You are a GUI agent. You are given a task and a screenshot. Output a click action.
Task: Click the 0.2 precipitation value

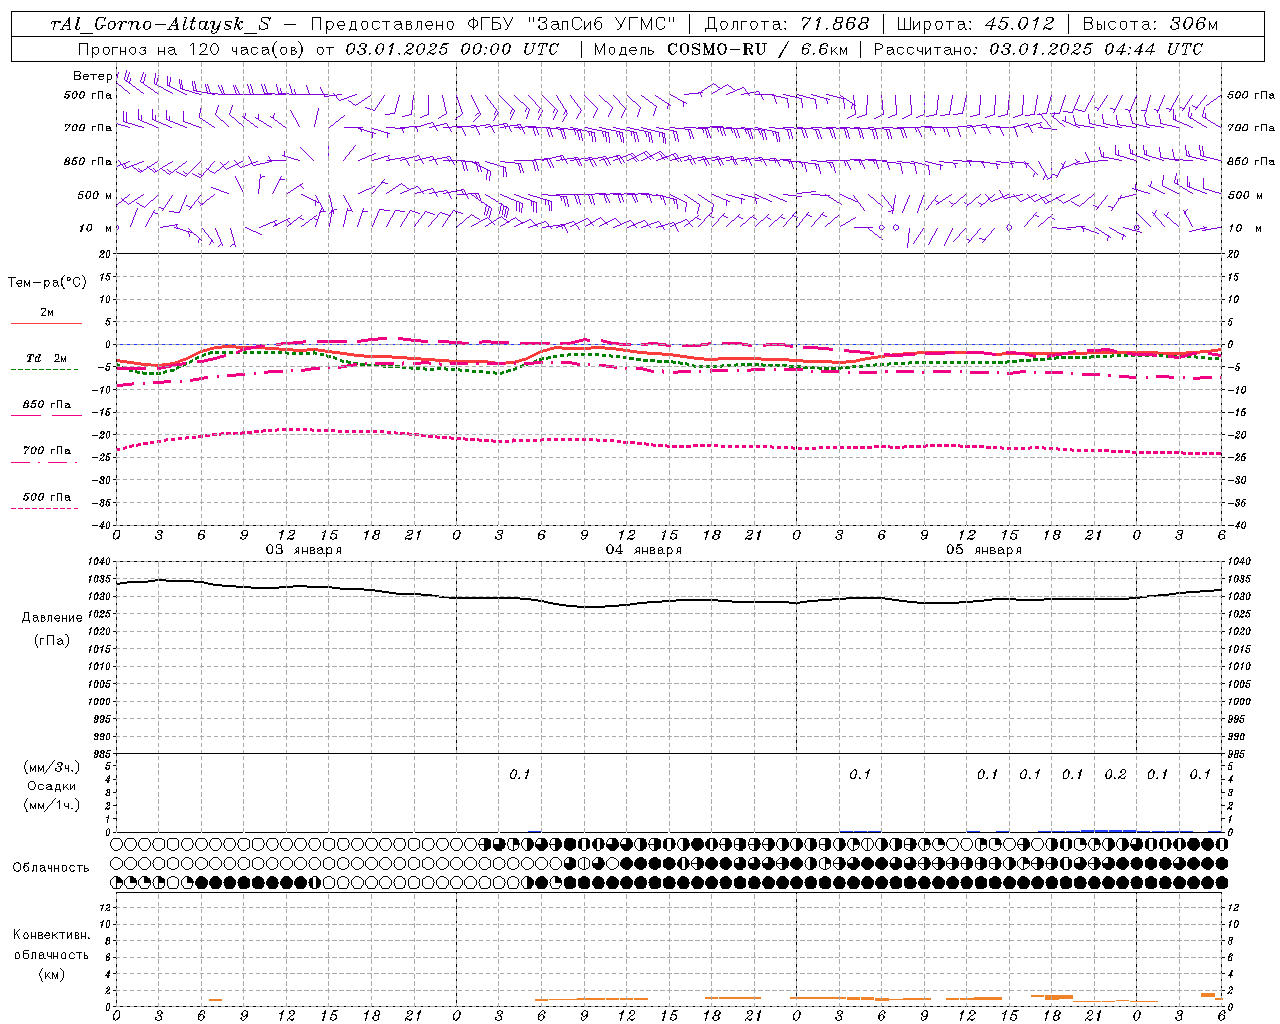point(1115,775)
